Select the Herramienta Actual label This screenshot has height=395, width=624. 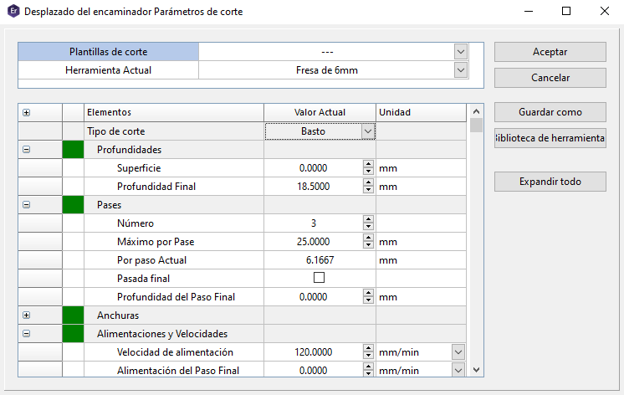[108, 70]
